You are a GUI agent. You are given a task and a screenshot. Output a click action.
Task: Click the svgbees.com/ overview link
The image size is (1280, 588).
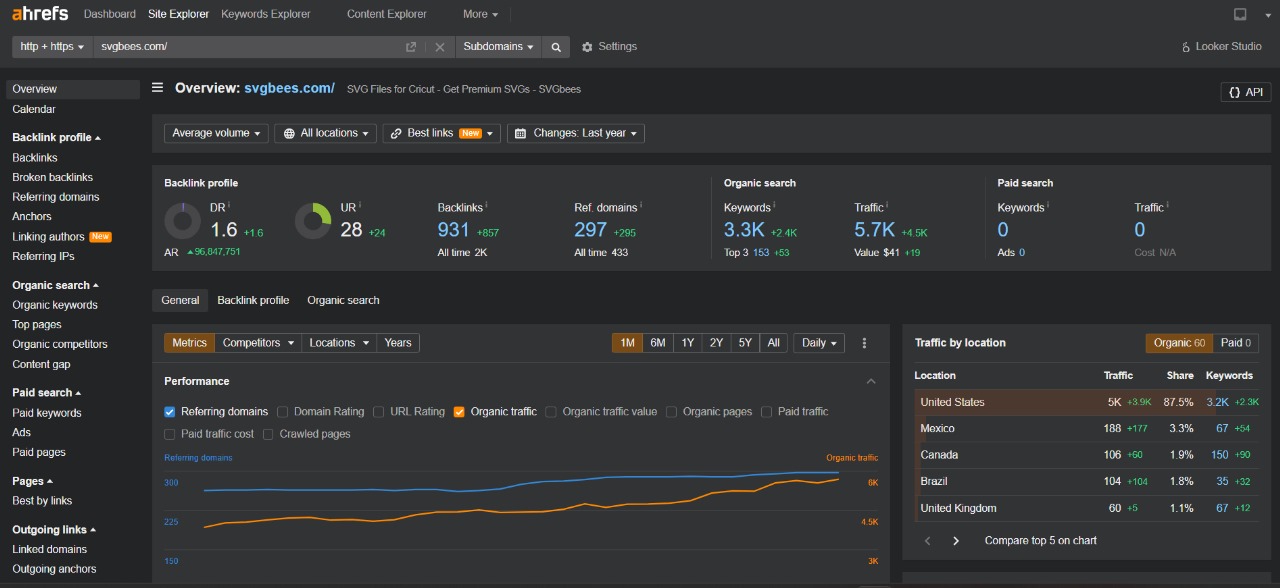(x=289, y=88)
